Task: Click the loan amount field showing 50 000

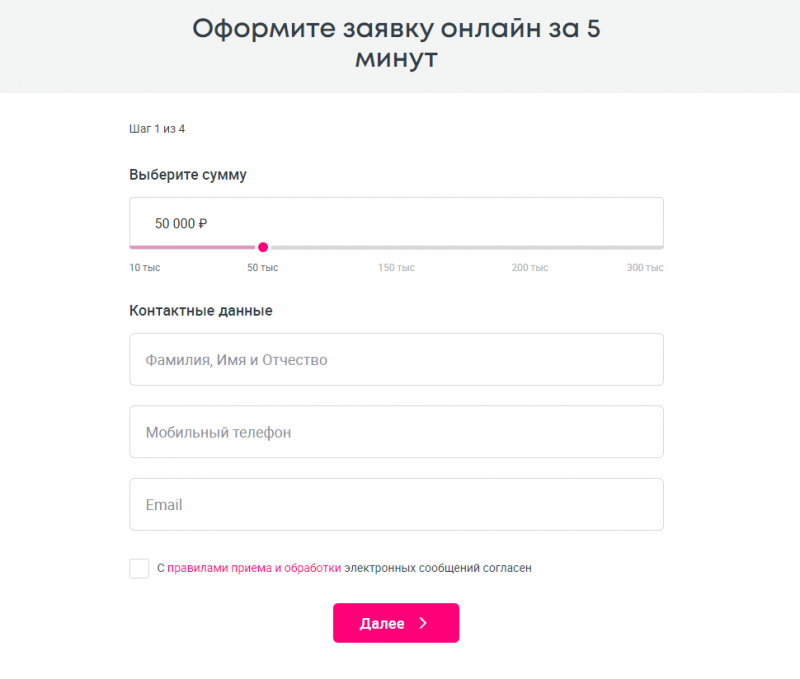Action: tap(396, 223)
